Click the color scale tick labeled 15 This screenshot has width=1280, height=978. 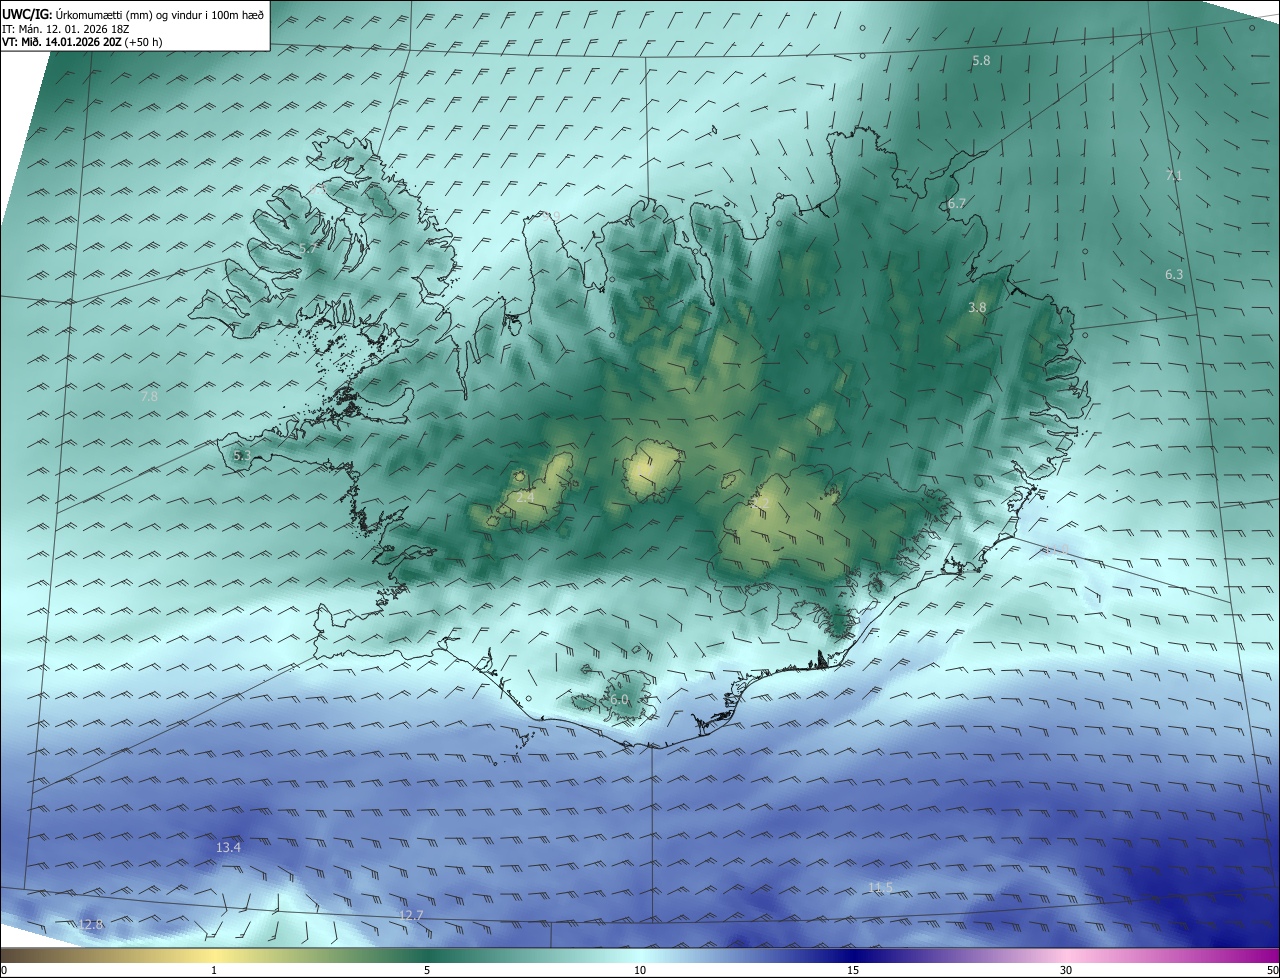pyautogui.click(x=853, y=970)
